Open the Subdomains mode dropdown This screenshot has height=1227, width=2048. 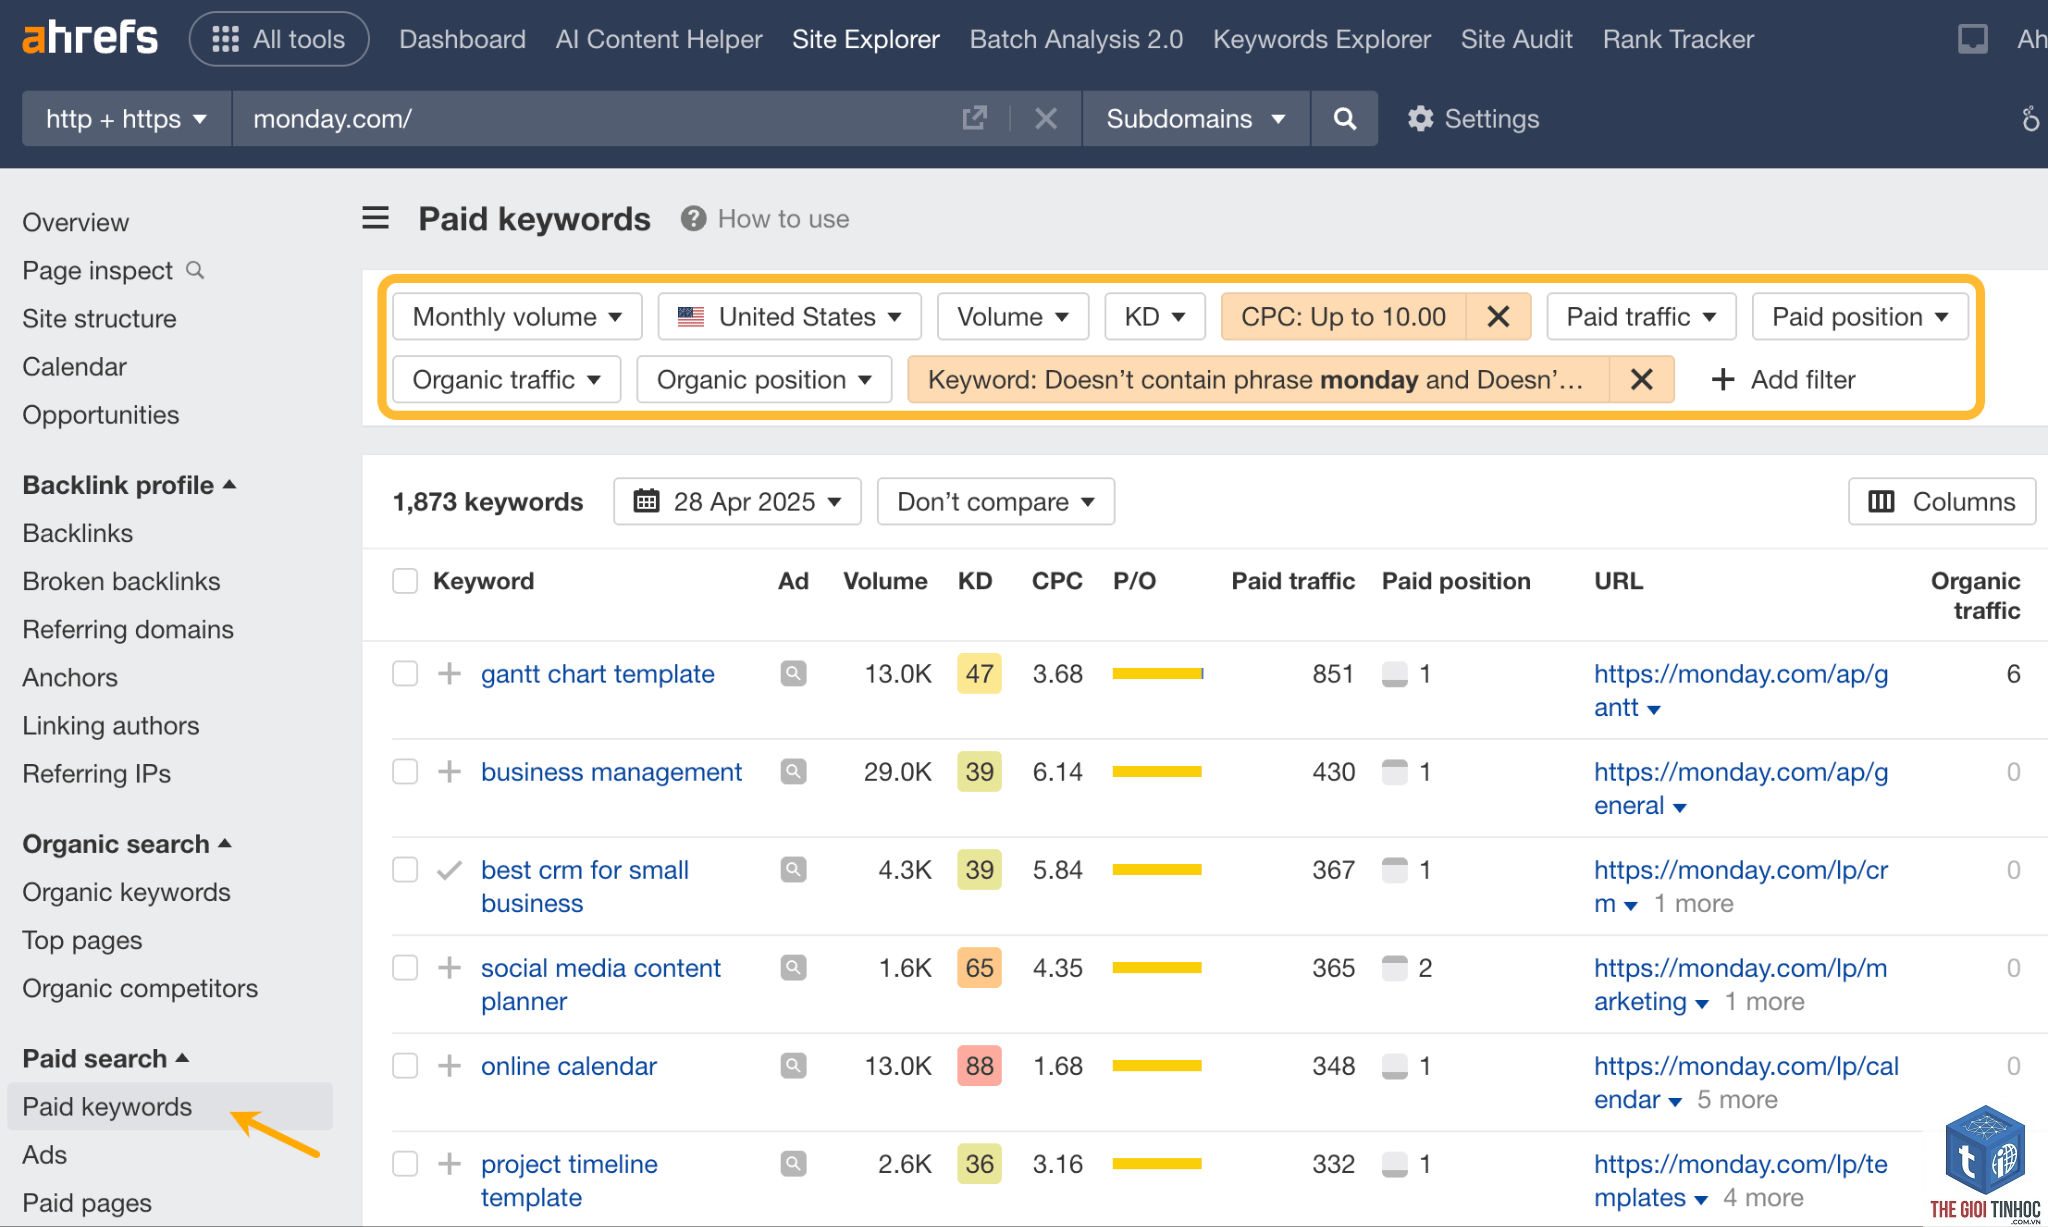tap(1196, 118)
